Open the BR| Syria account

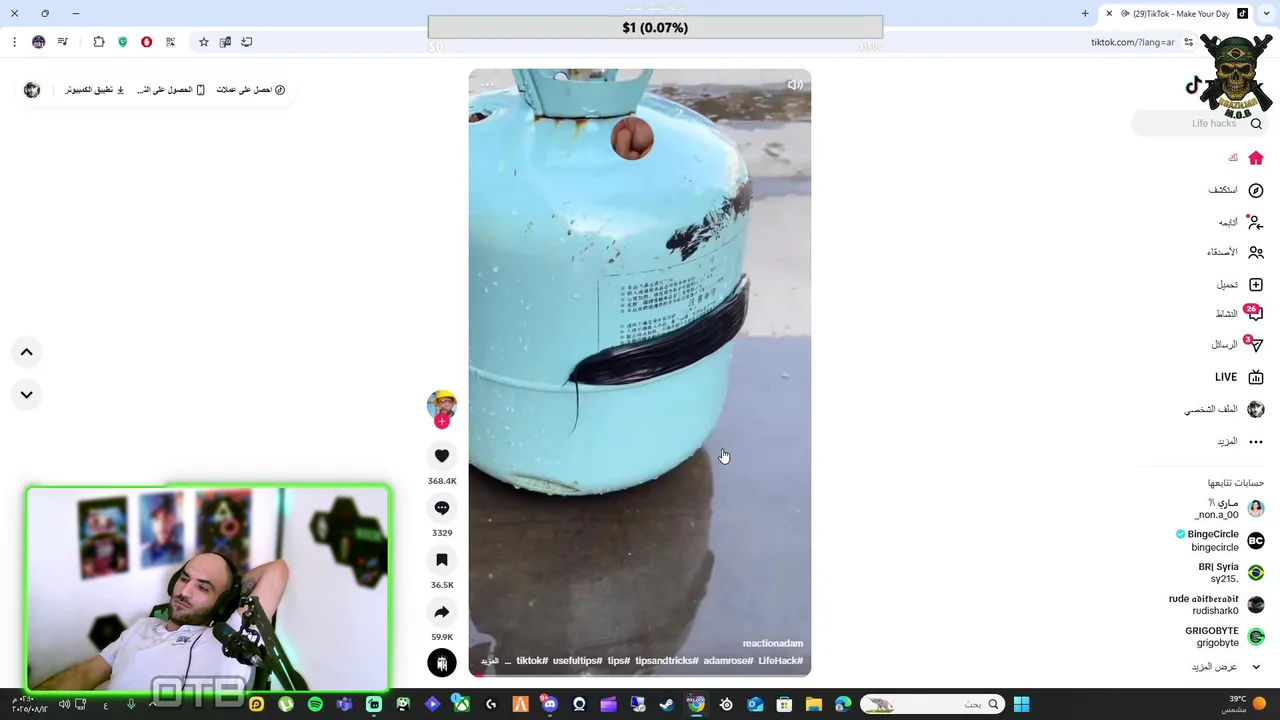(x=1231, y=572)
